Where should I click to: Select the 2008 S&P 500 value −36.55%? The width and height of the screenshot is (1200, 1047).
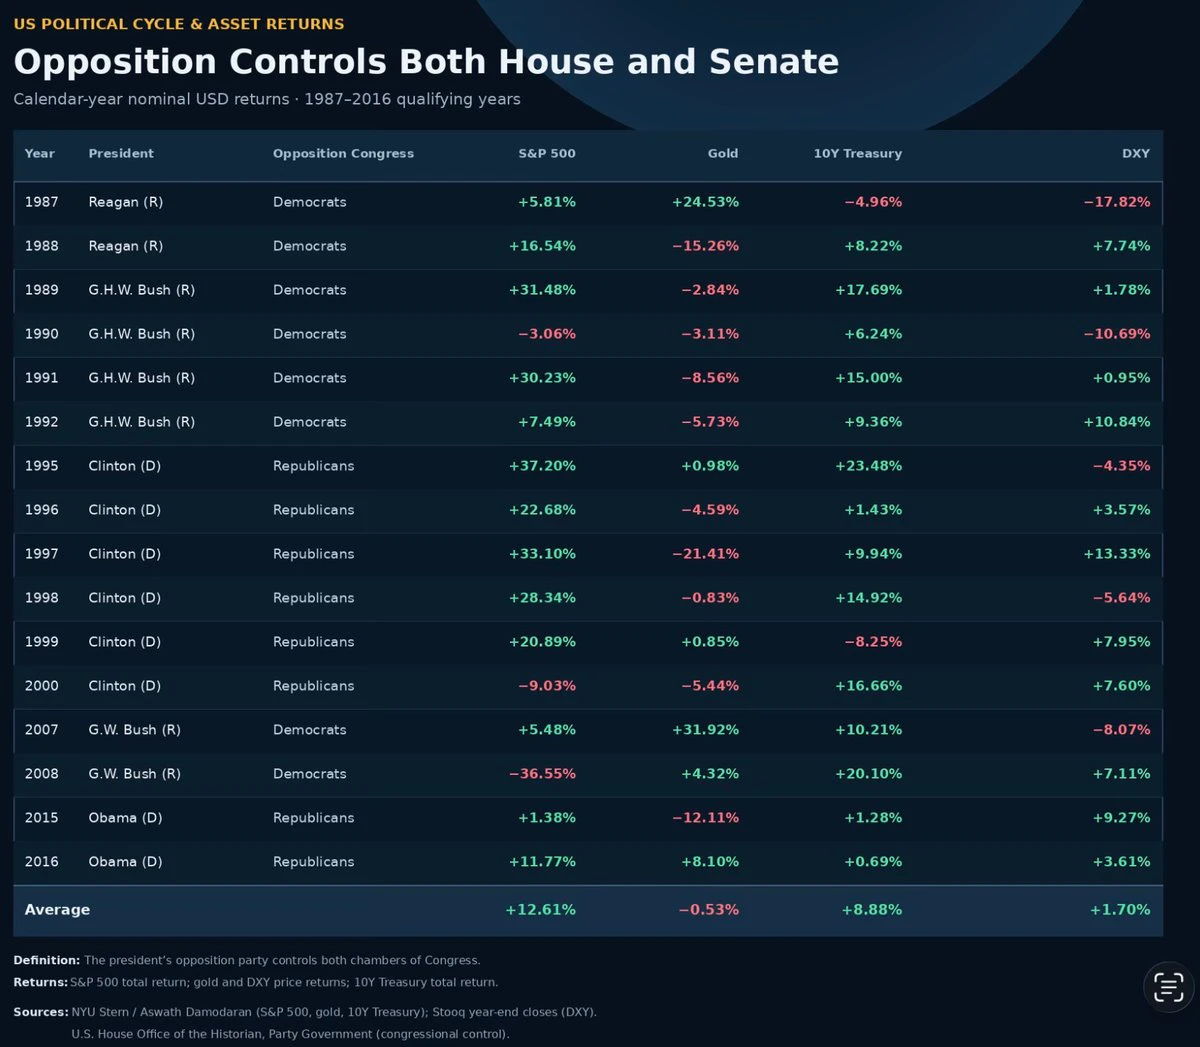[x=543, y=774]
